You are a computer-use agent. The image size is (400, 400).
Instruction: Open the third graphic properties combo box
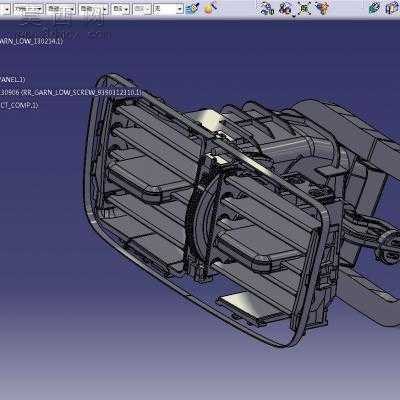click(x=93, y=9)
